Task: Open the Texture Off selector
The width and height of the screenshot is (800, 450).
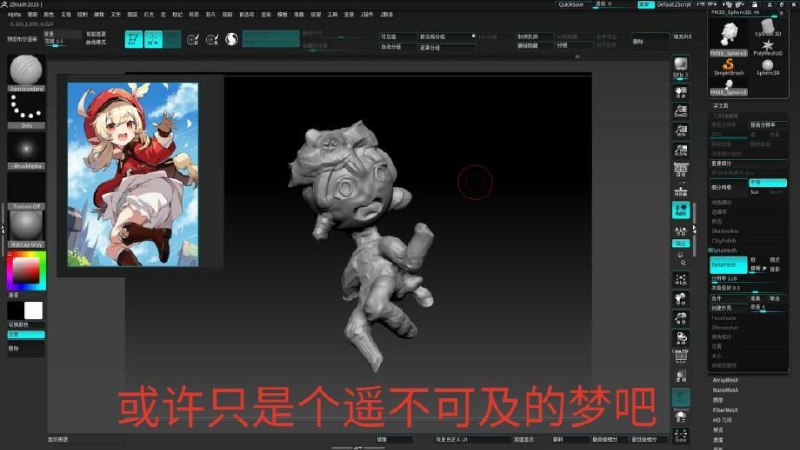Action: [26, 191]
